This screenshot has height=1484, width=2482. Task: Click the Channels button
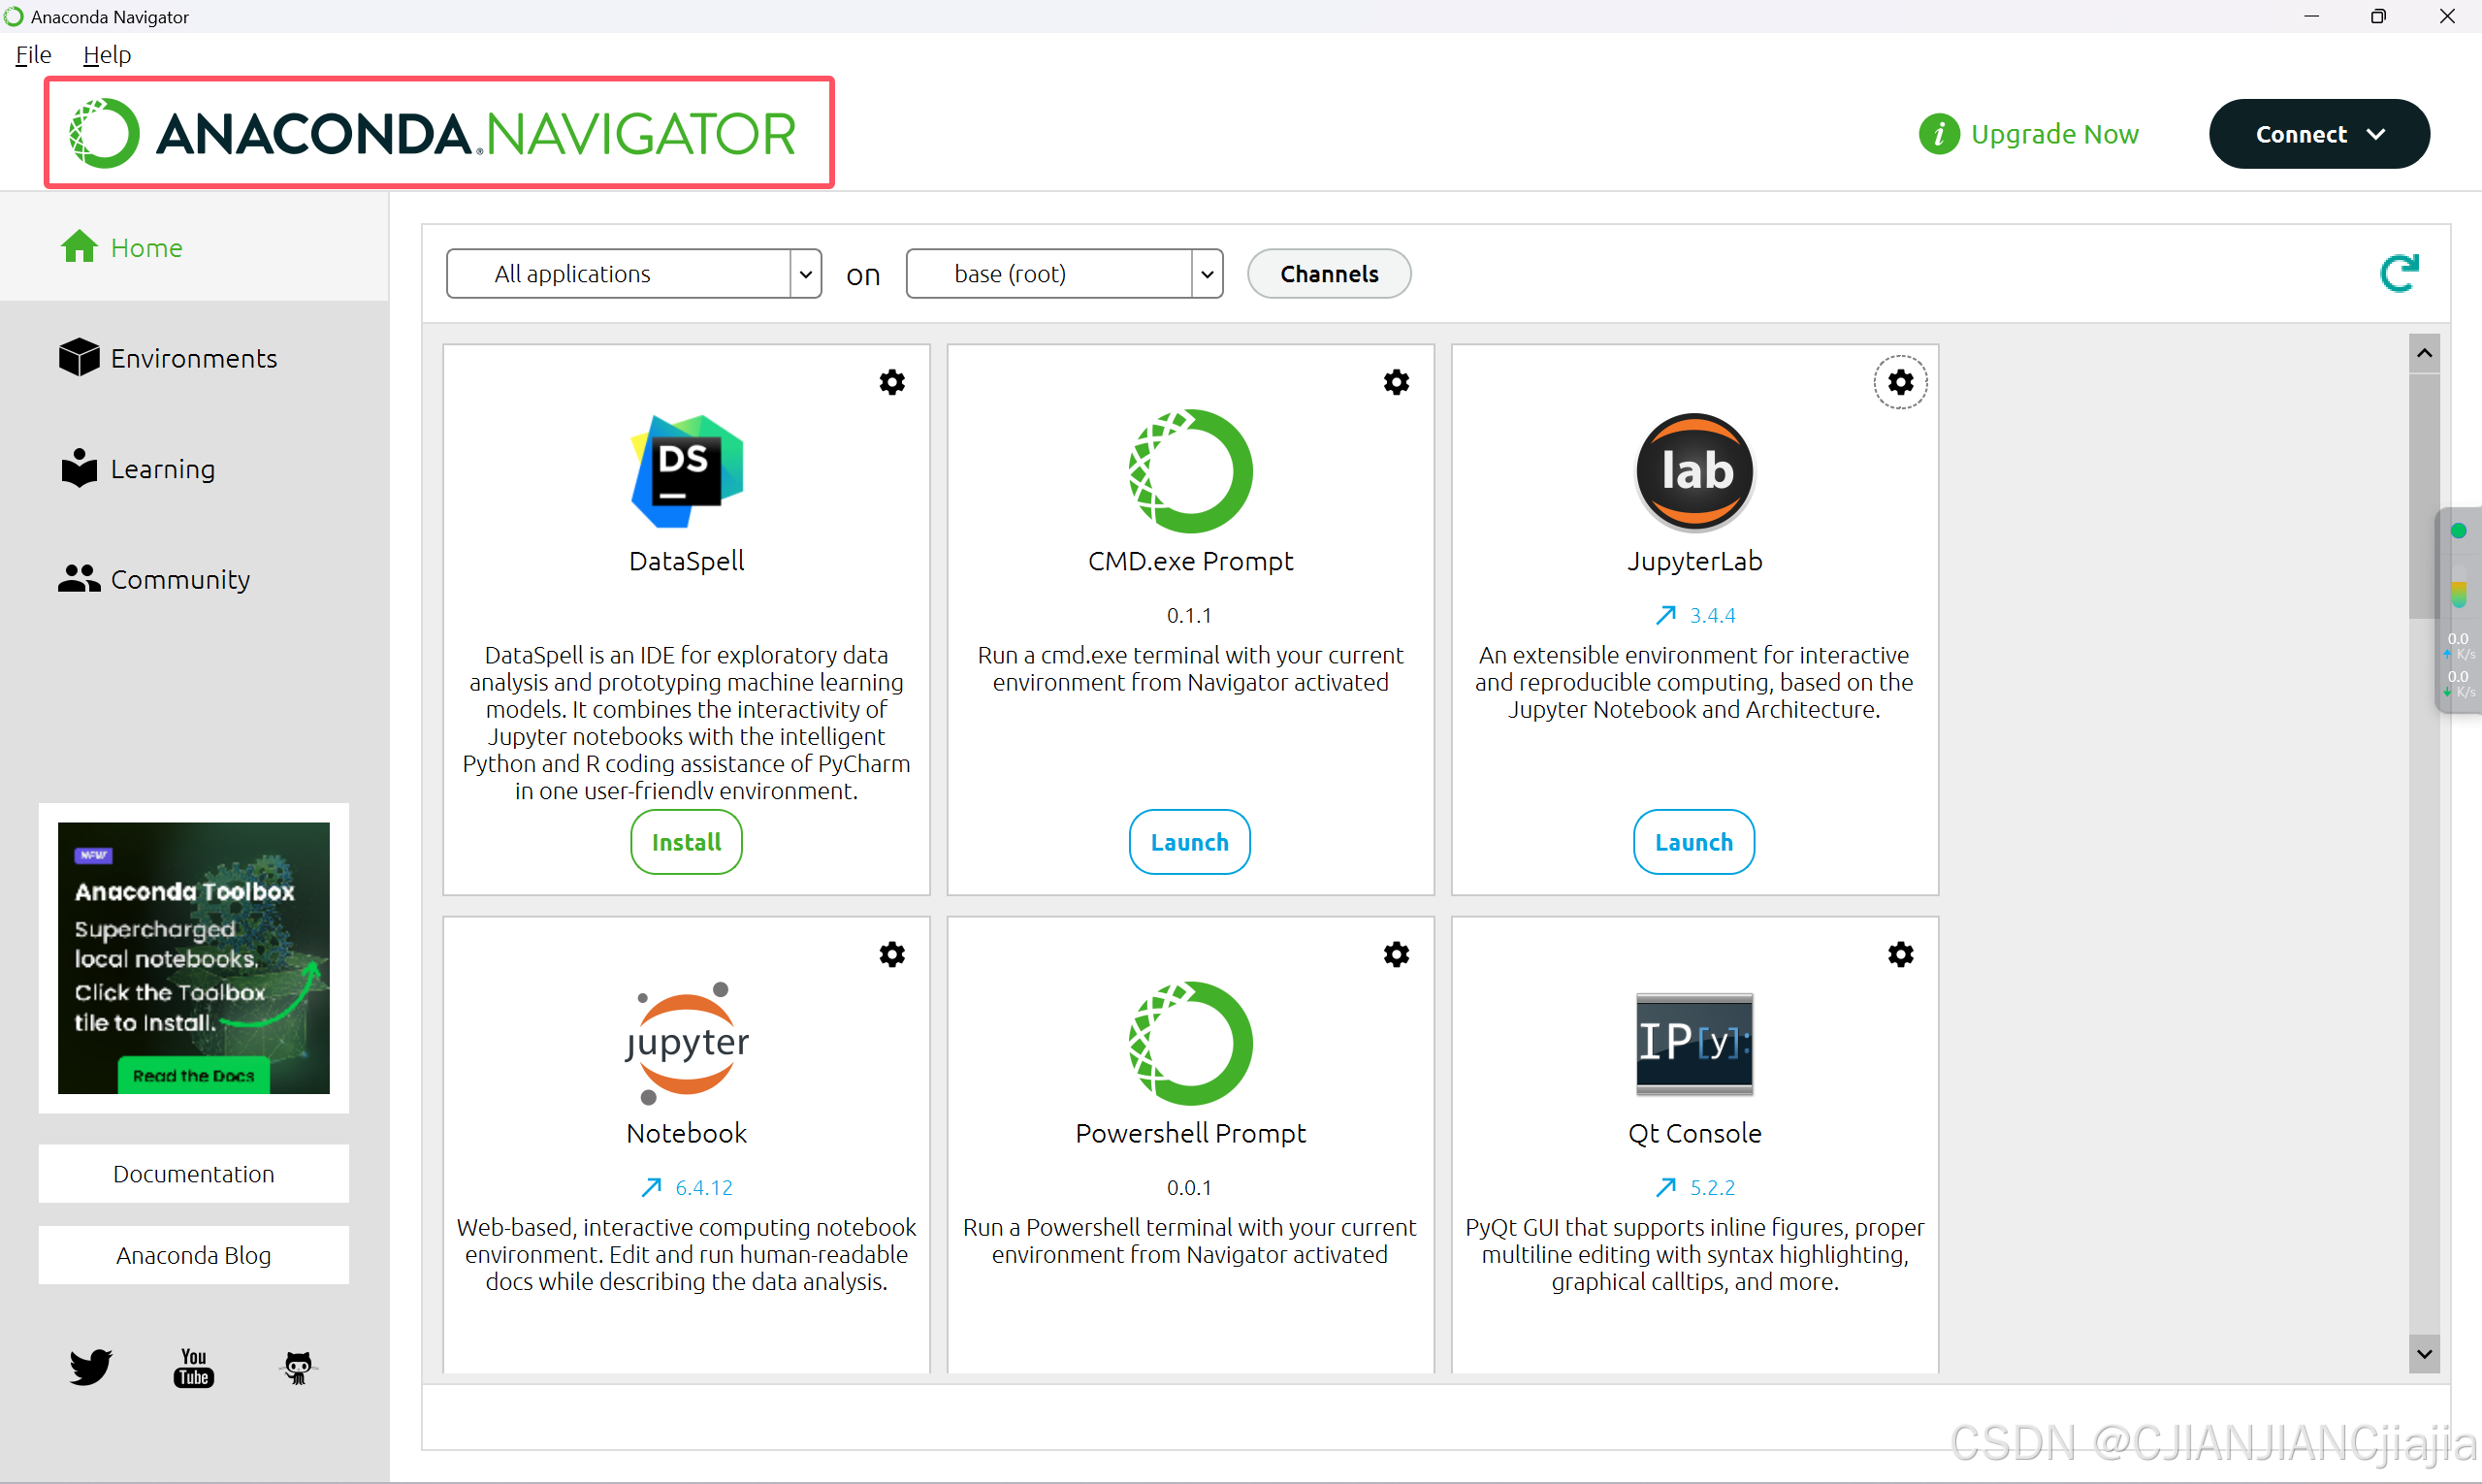pyautogui.click(x=1329, y=274)
